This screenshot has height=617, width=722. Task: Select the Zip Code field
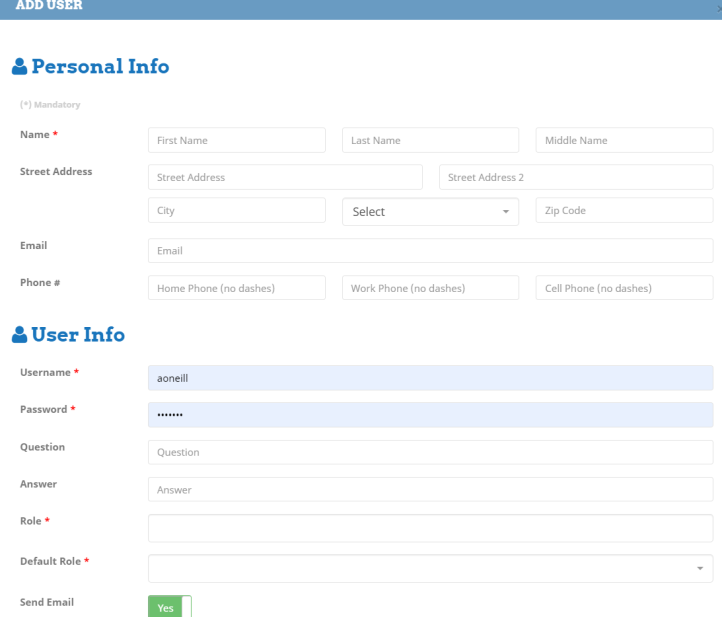(x=624, y=211)
